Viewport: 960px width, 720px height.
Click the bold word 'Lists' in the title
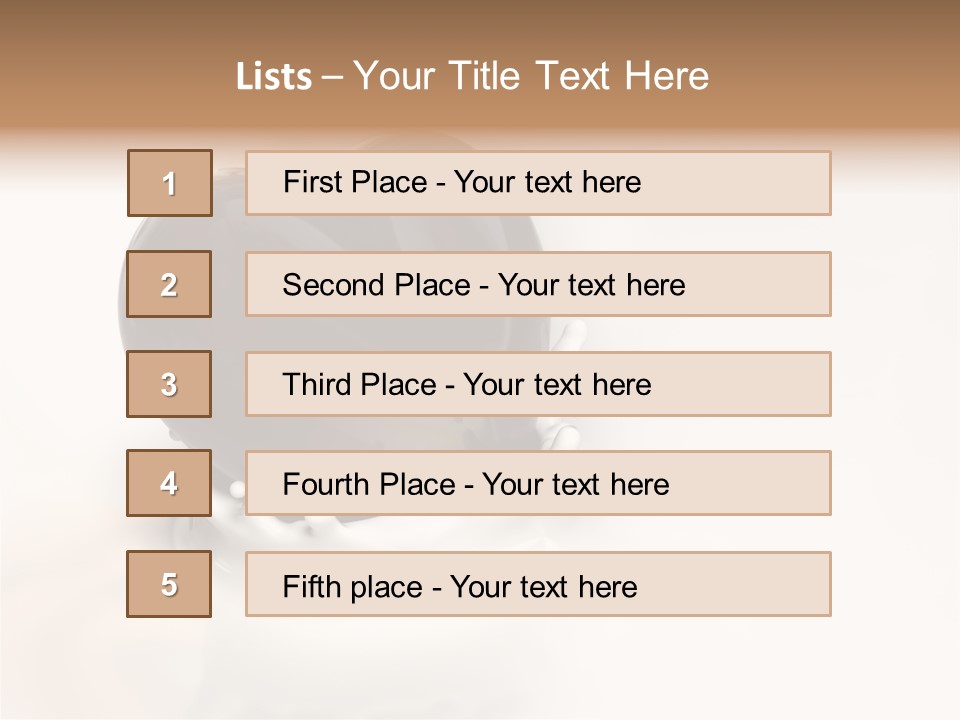coord(274,77)
